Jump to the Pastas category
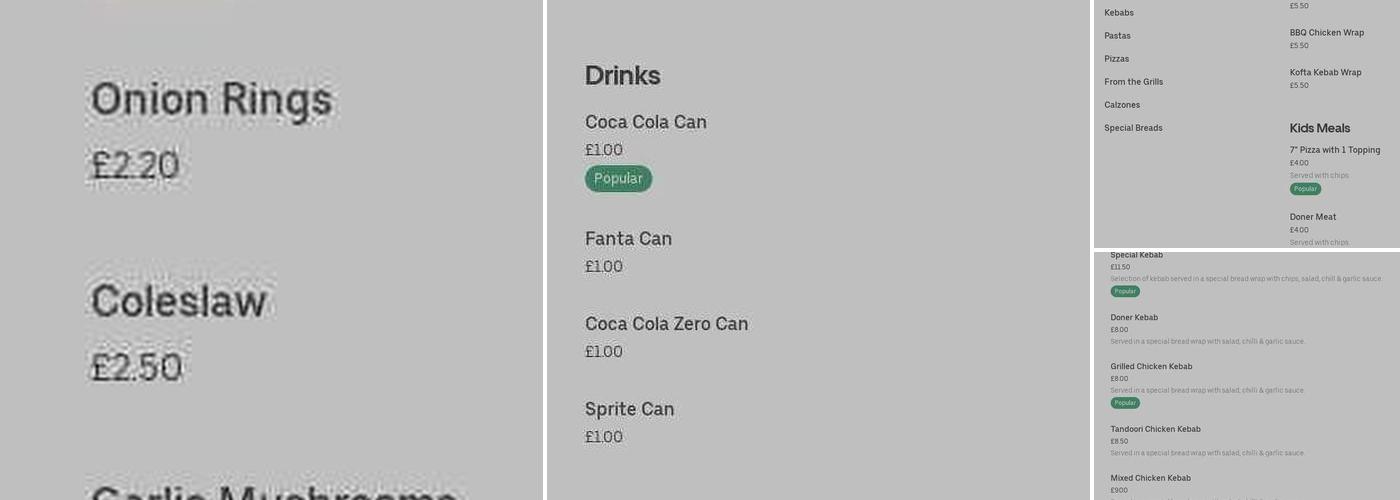The image size is (1400, 500). click(x=1117, y=36)
